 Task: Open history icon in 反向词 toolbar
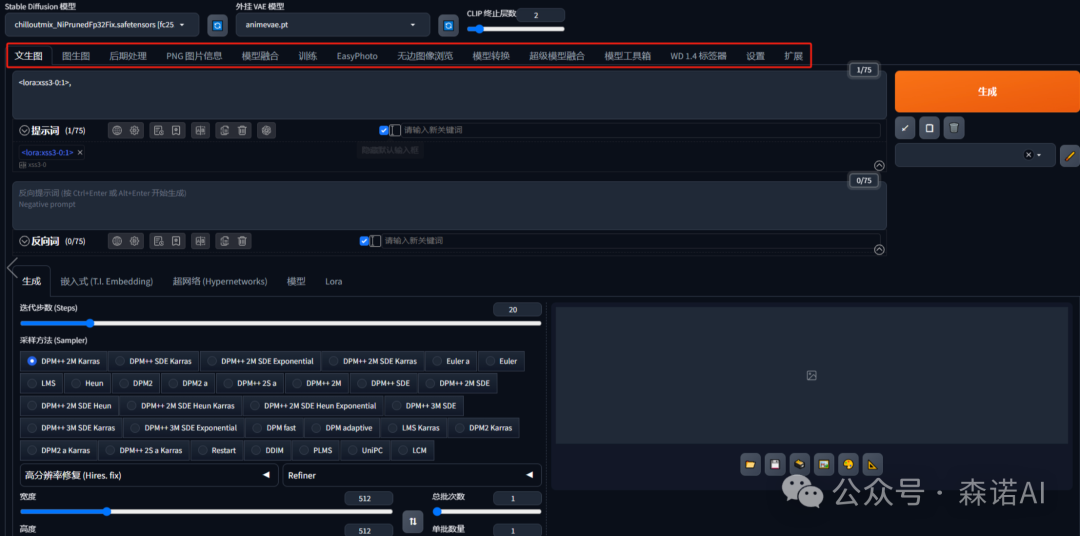tap(158, 241)
